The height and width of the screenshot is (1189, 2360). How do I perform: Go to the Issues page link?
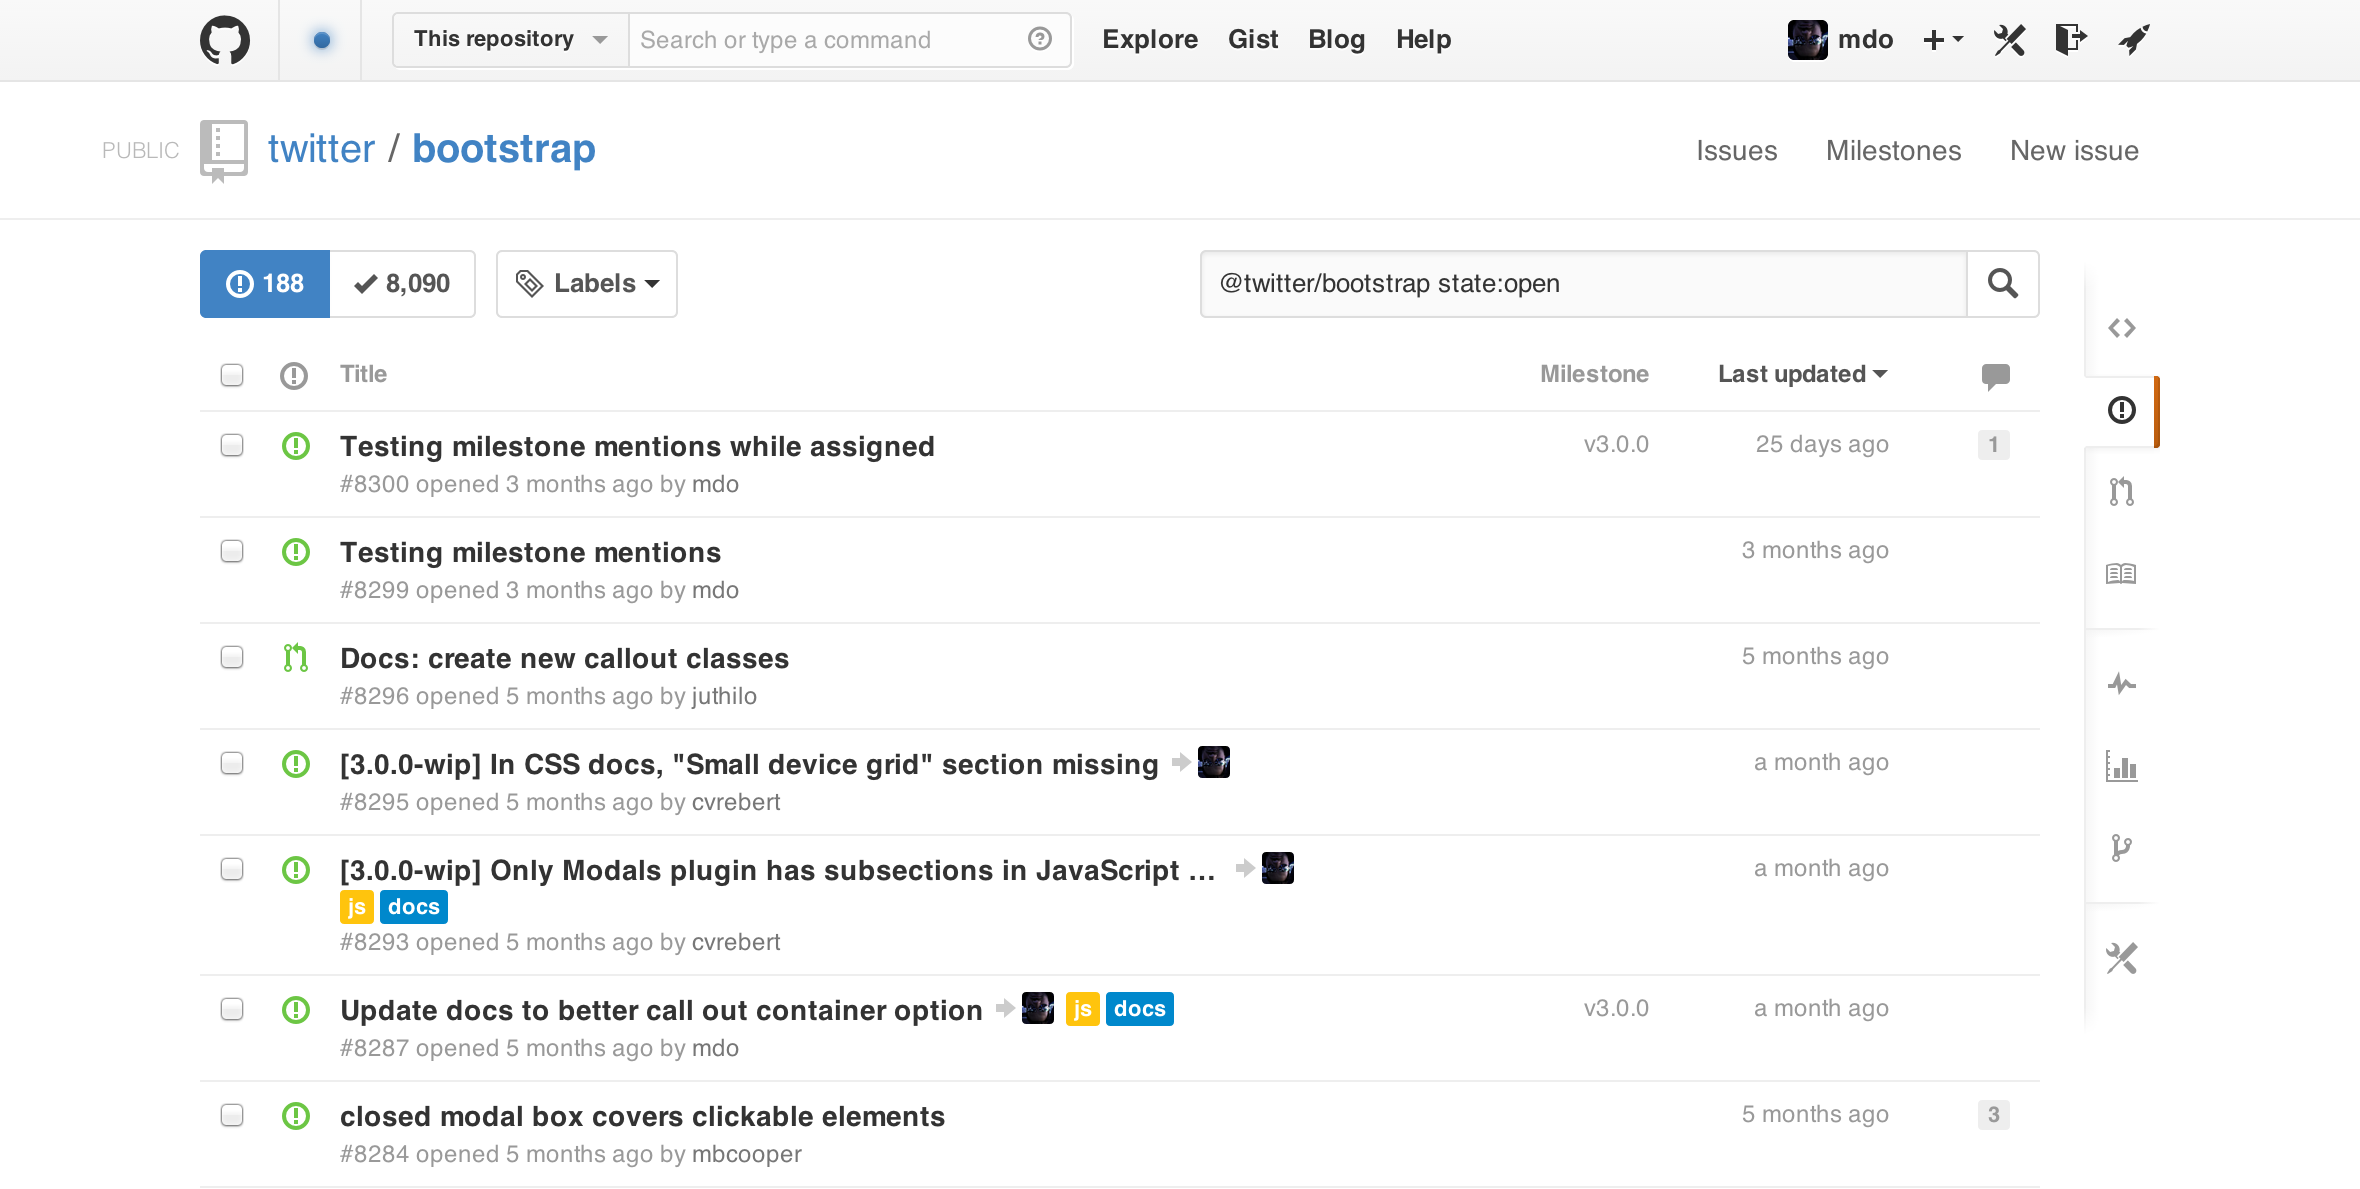tap(1736, 151)
